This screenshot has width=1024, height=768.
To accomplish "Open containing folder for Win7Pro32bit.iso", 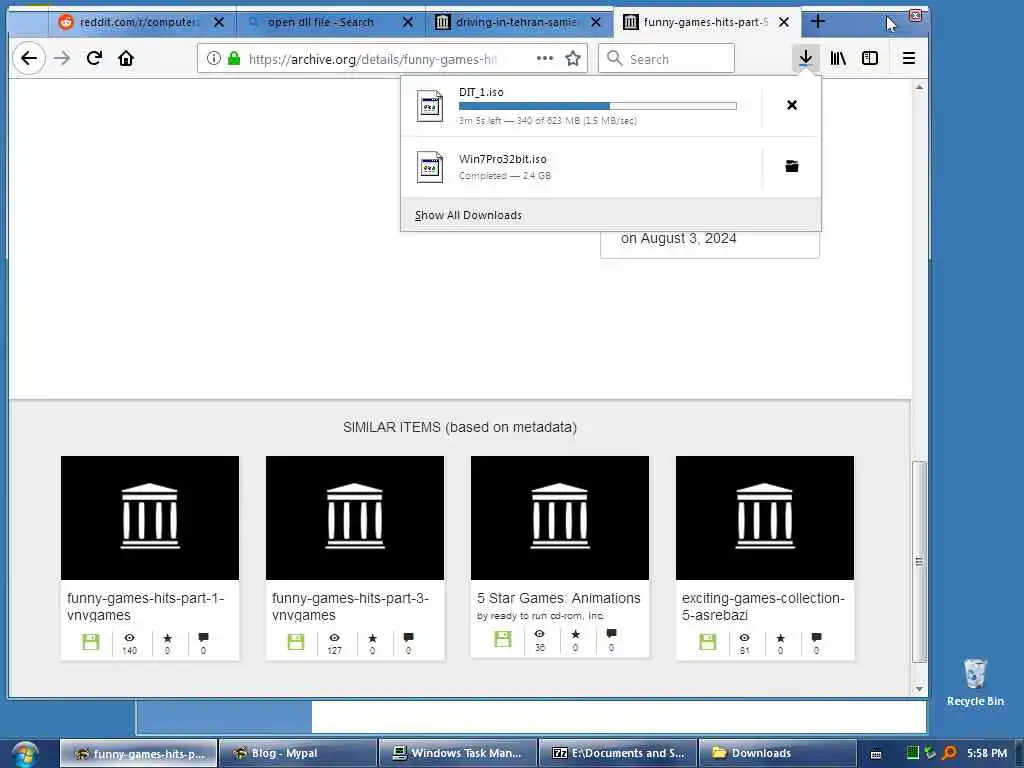I will pos(792,166).
